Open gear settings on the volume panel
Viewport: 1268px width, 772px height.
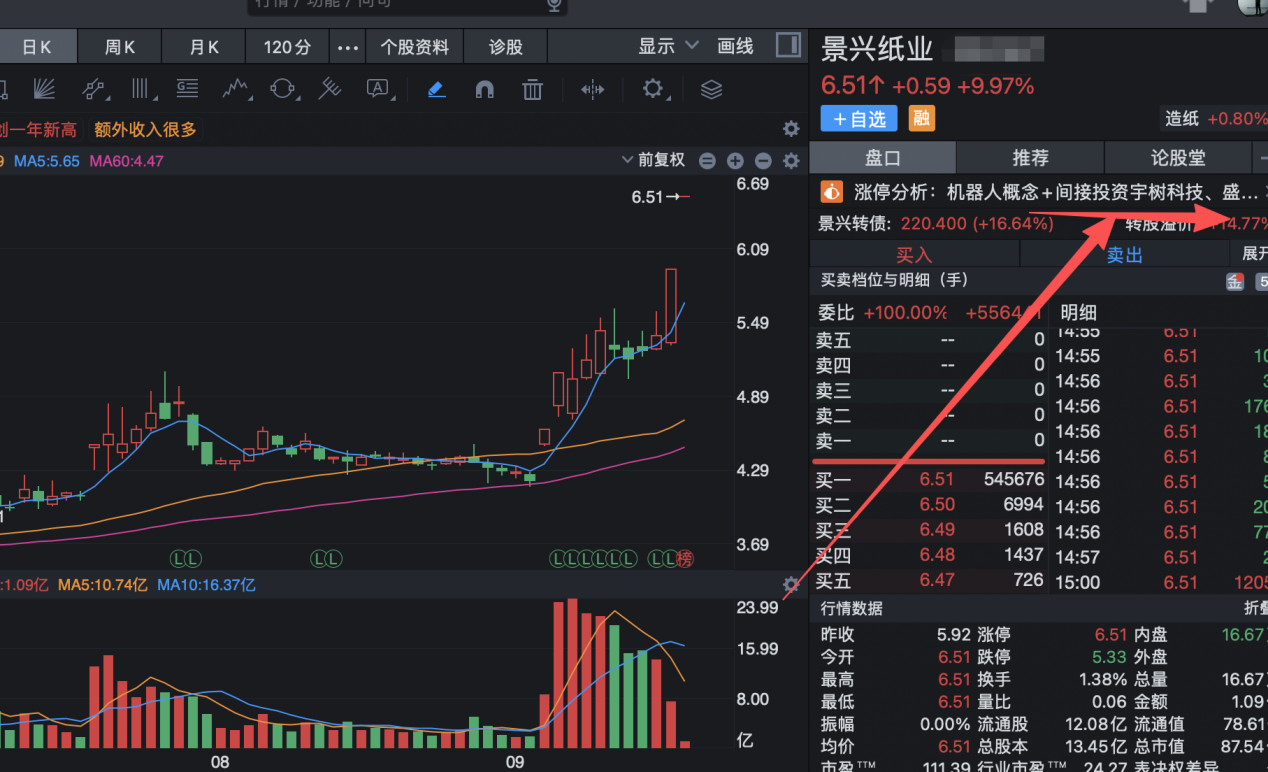pyautogui.click(x=791, y=585)
